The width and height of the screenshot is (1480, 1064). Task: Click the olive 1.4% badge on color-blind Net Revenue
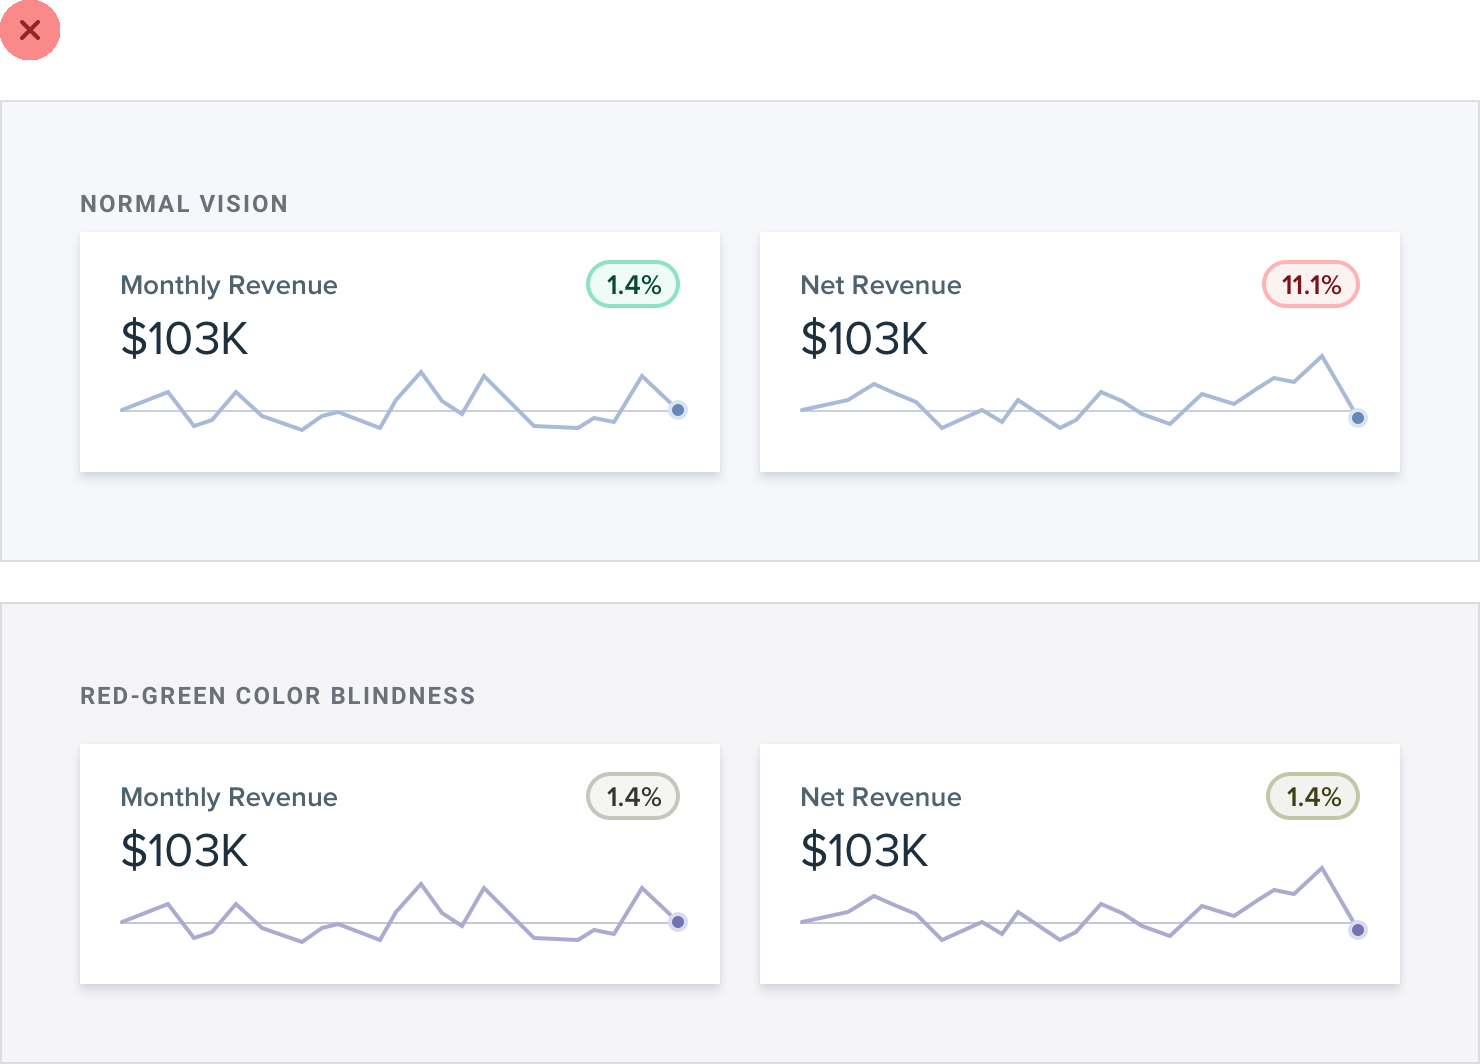click(x=1313, y=797)
